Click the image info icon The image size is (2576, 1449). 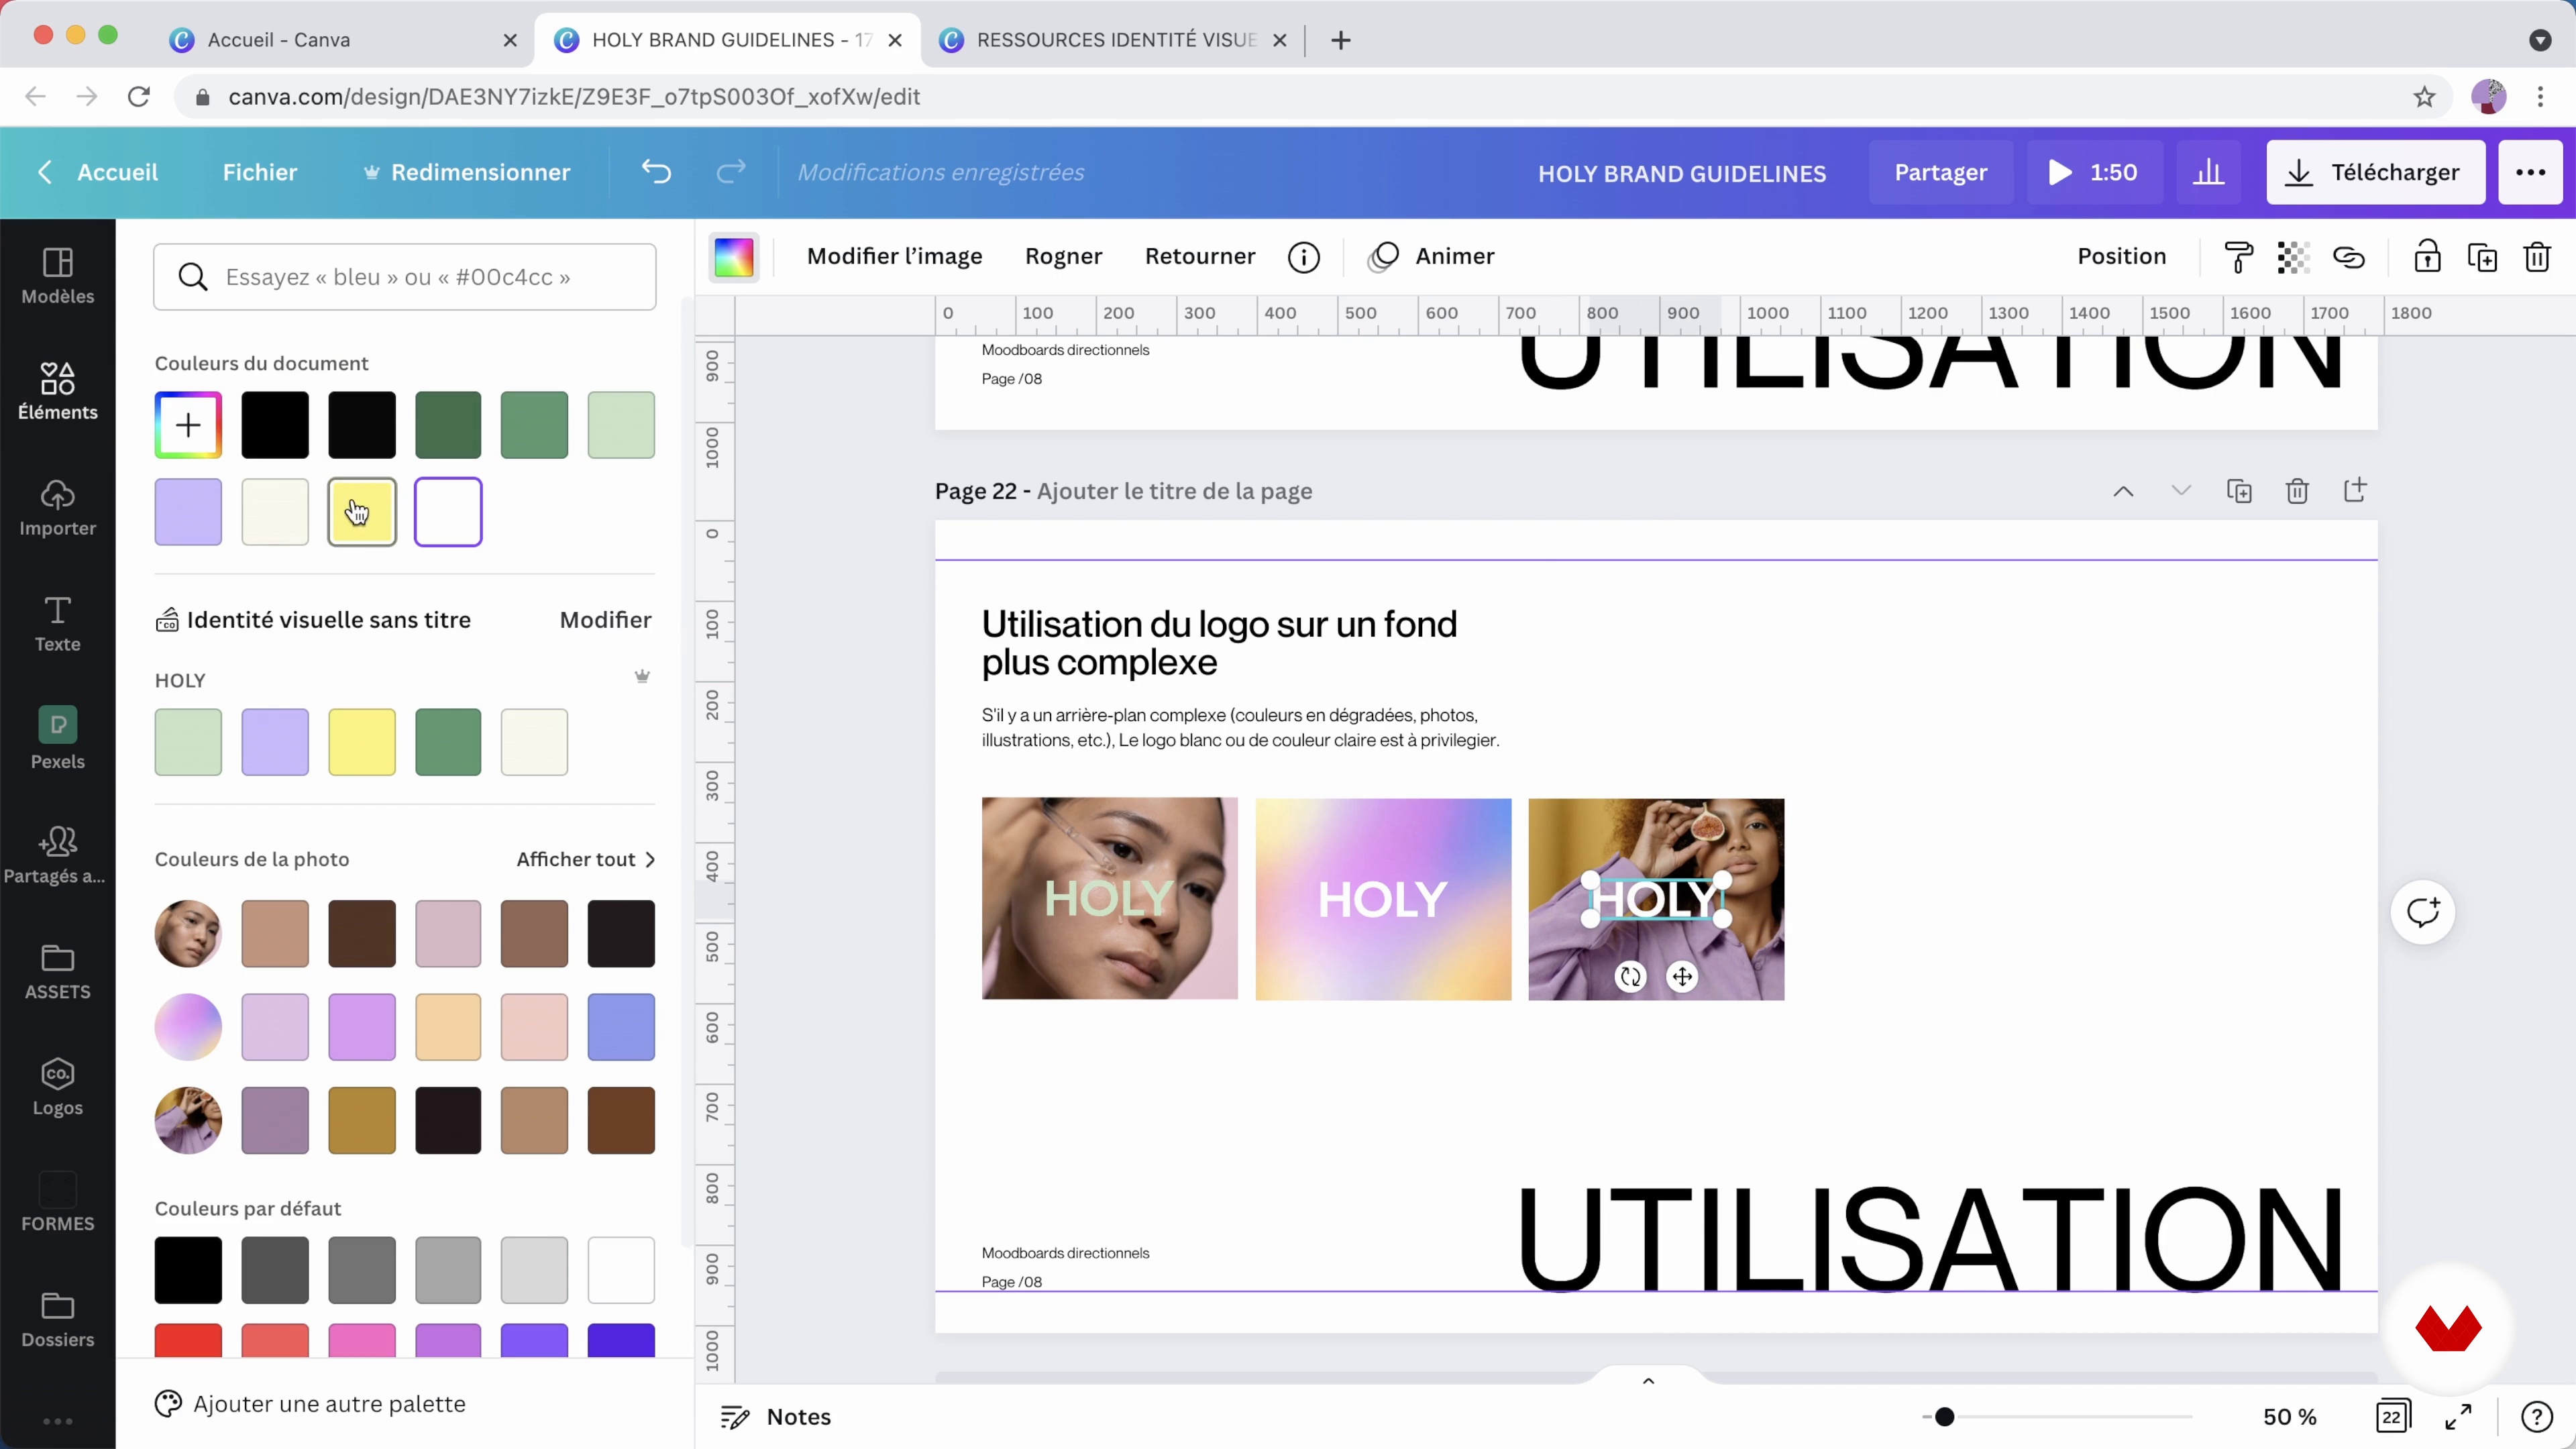[1304, 257]
